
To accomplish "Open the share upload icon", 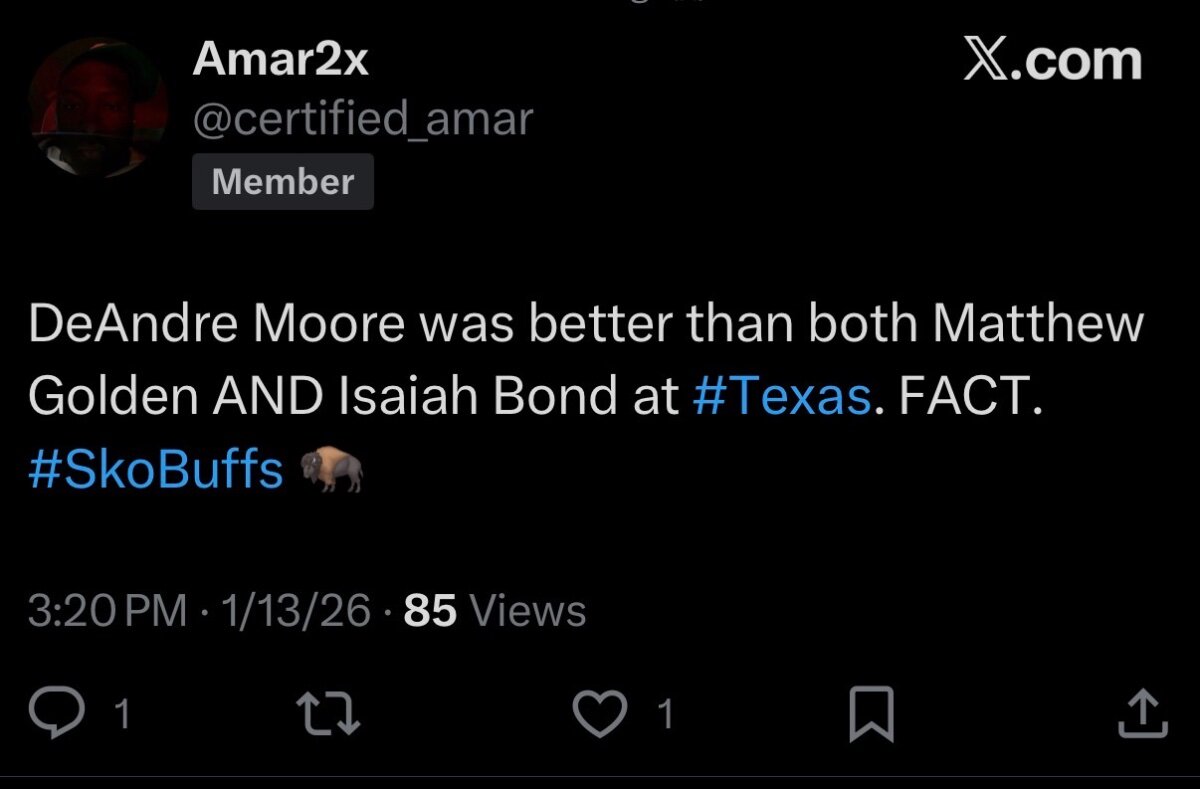I will (x=1141, y=714).
